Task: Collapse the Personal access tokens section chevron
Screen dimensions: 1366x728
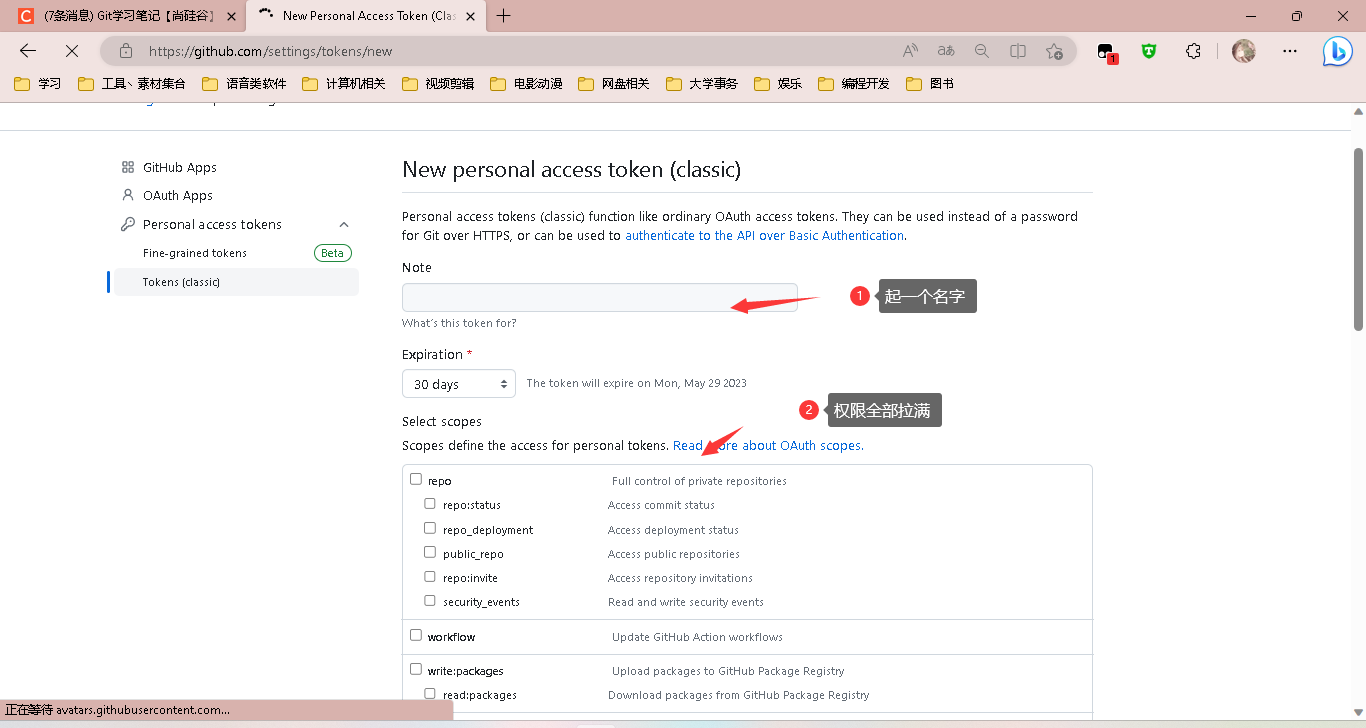Action: [344, 224]
